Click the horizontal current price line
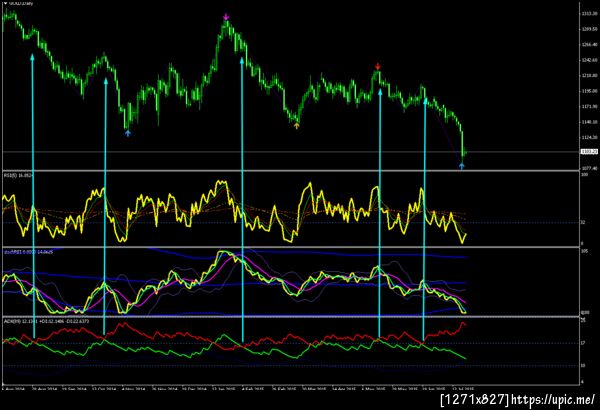This screenshot has width=600, height=410. 291,152
